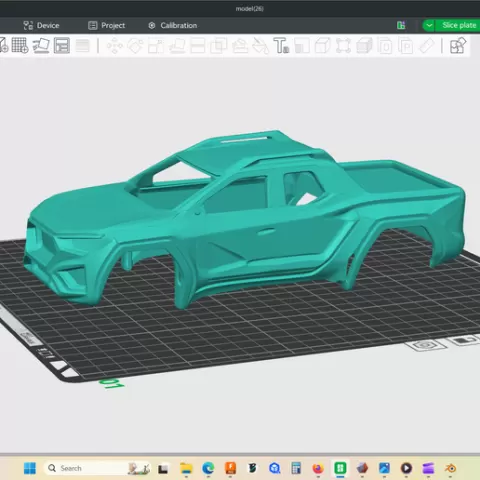Open File Explorer from the taskbar
This screenshot has width=480, height=480.
(x=186, y=468)
